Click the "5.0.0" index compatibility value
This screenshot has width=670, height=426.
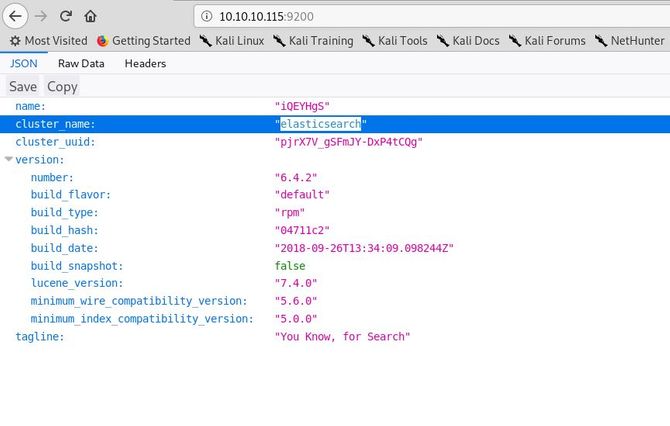click(296, 319)
